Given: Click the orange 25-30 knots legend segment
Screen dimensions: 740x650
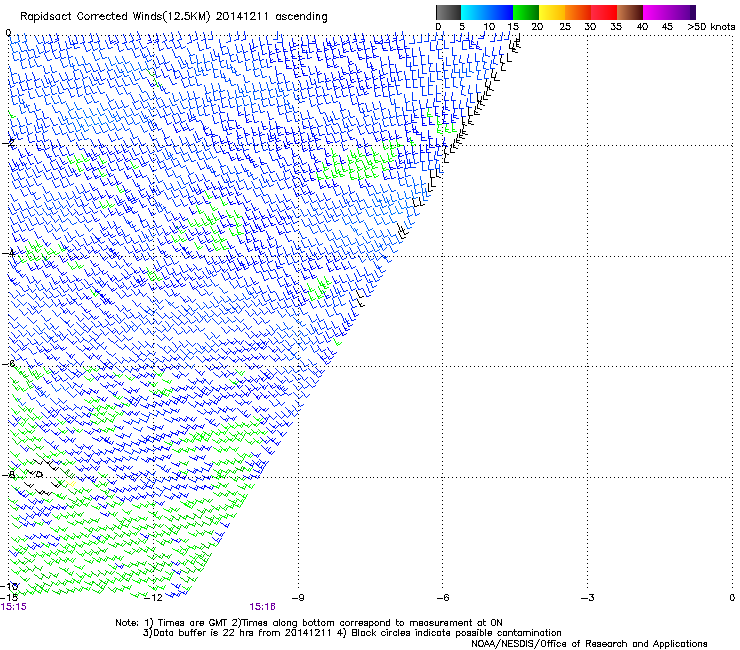Looking at the screenshot, I should [x=578, y=12].
